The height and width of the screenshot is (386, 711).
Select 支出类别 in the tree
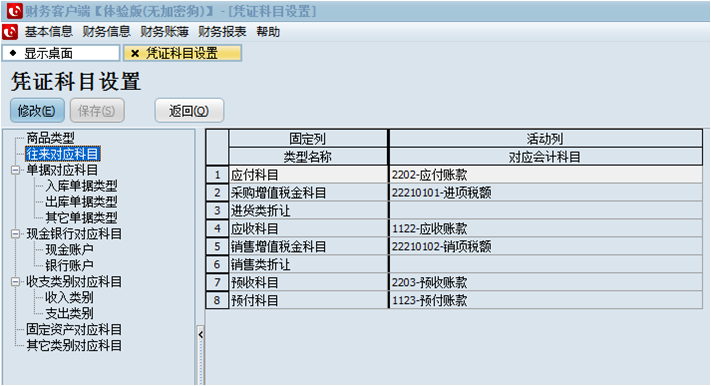click(x=69, y=313)
